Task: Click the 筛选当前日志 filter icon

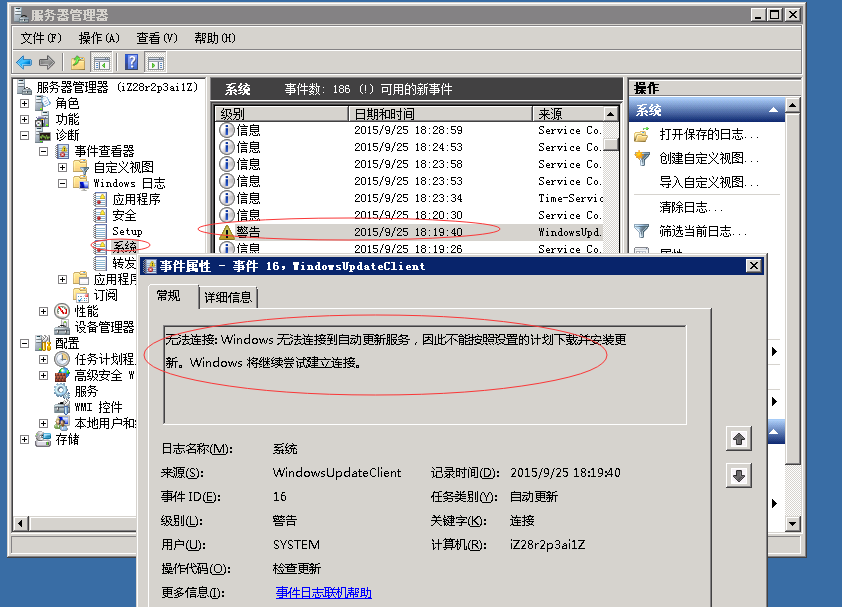Action: coord(642,231)
